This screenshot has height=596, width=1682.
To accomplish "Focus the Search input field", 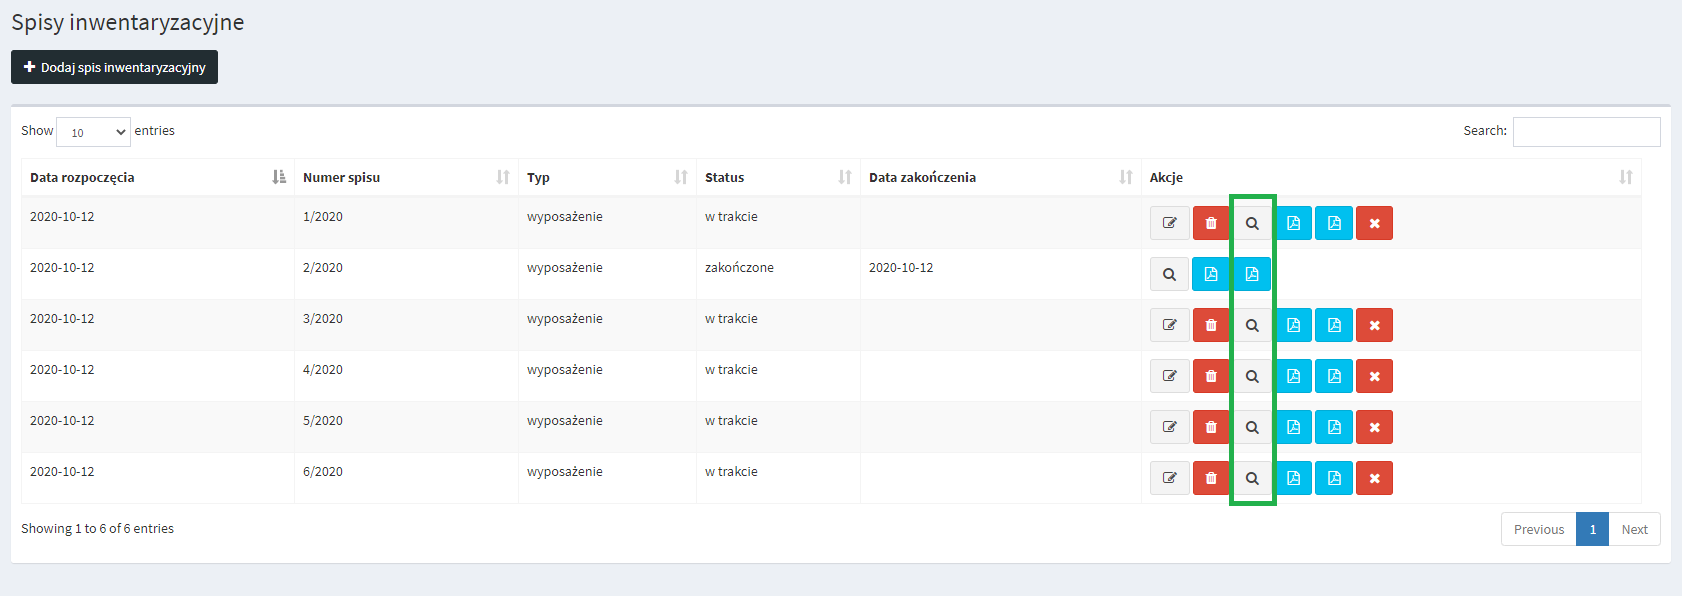I will pyautogui.click(x=1586, y=132).
